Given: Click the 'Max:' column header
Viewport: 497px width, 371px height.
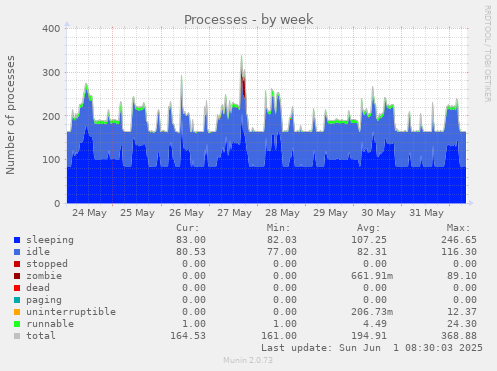Looking at the screenshot, I should (458, 228).
